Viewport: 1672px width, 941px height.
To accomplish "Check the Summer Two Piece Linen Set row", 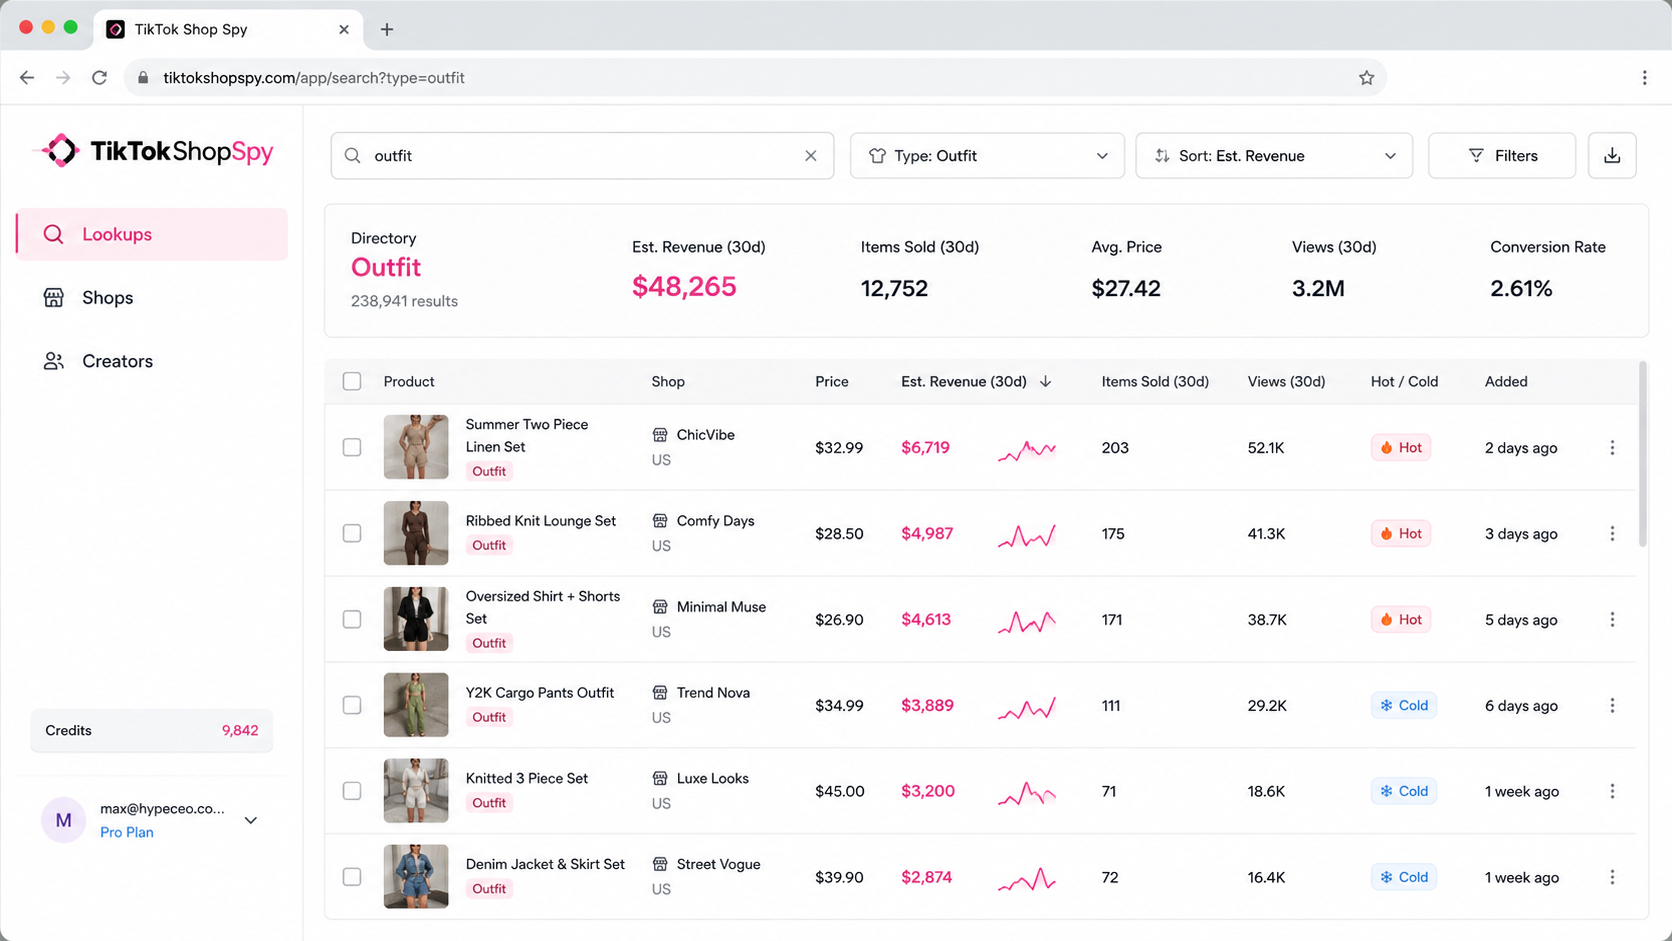I will pos(352,448).
